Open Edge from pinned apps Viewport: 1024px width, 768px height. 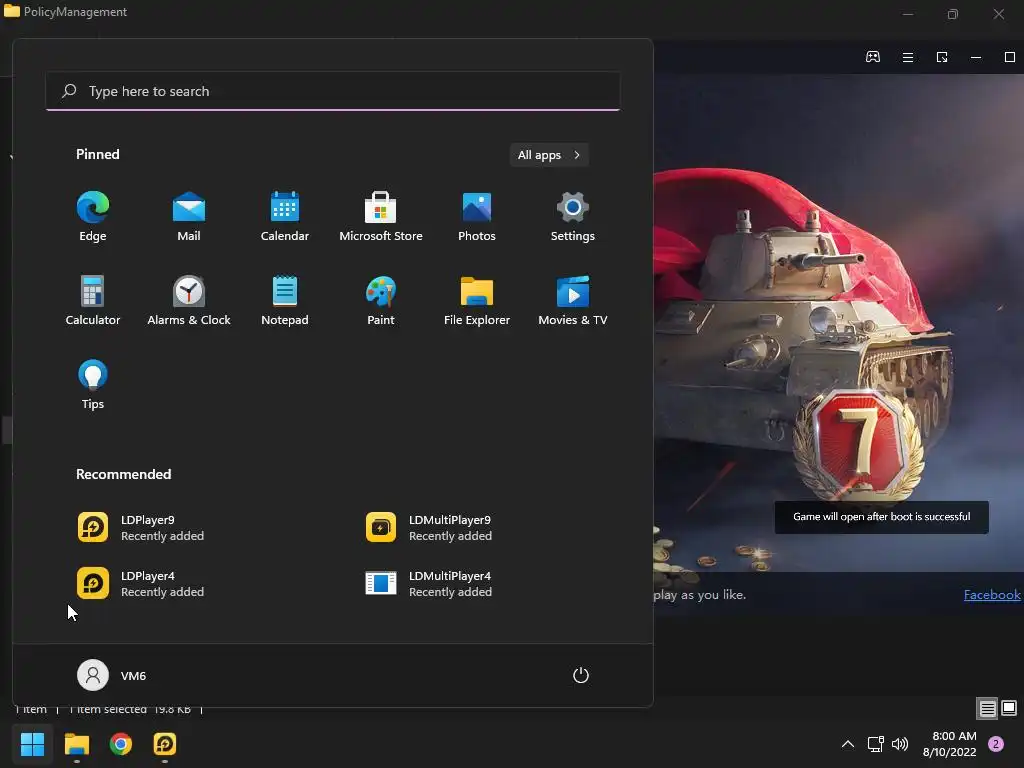point(93,217)
